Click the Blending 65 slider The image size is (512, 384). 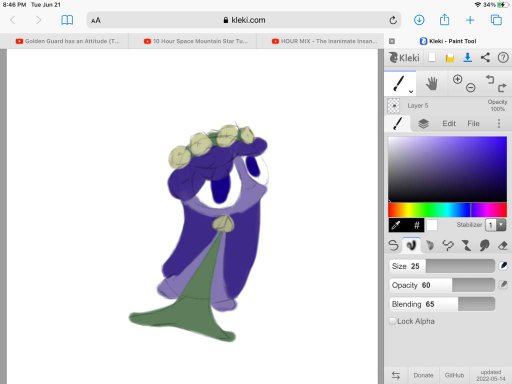(442, 304)
